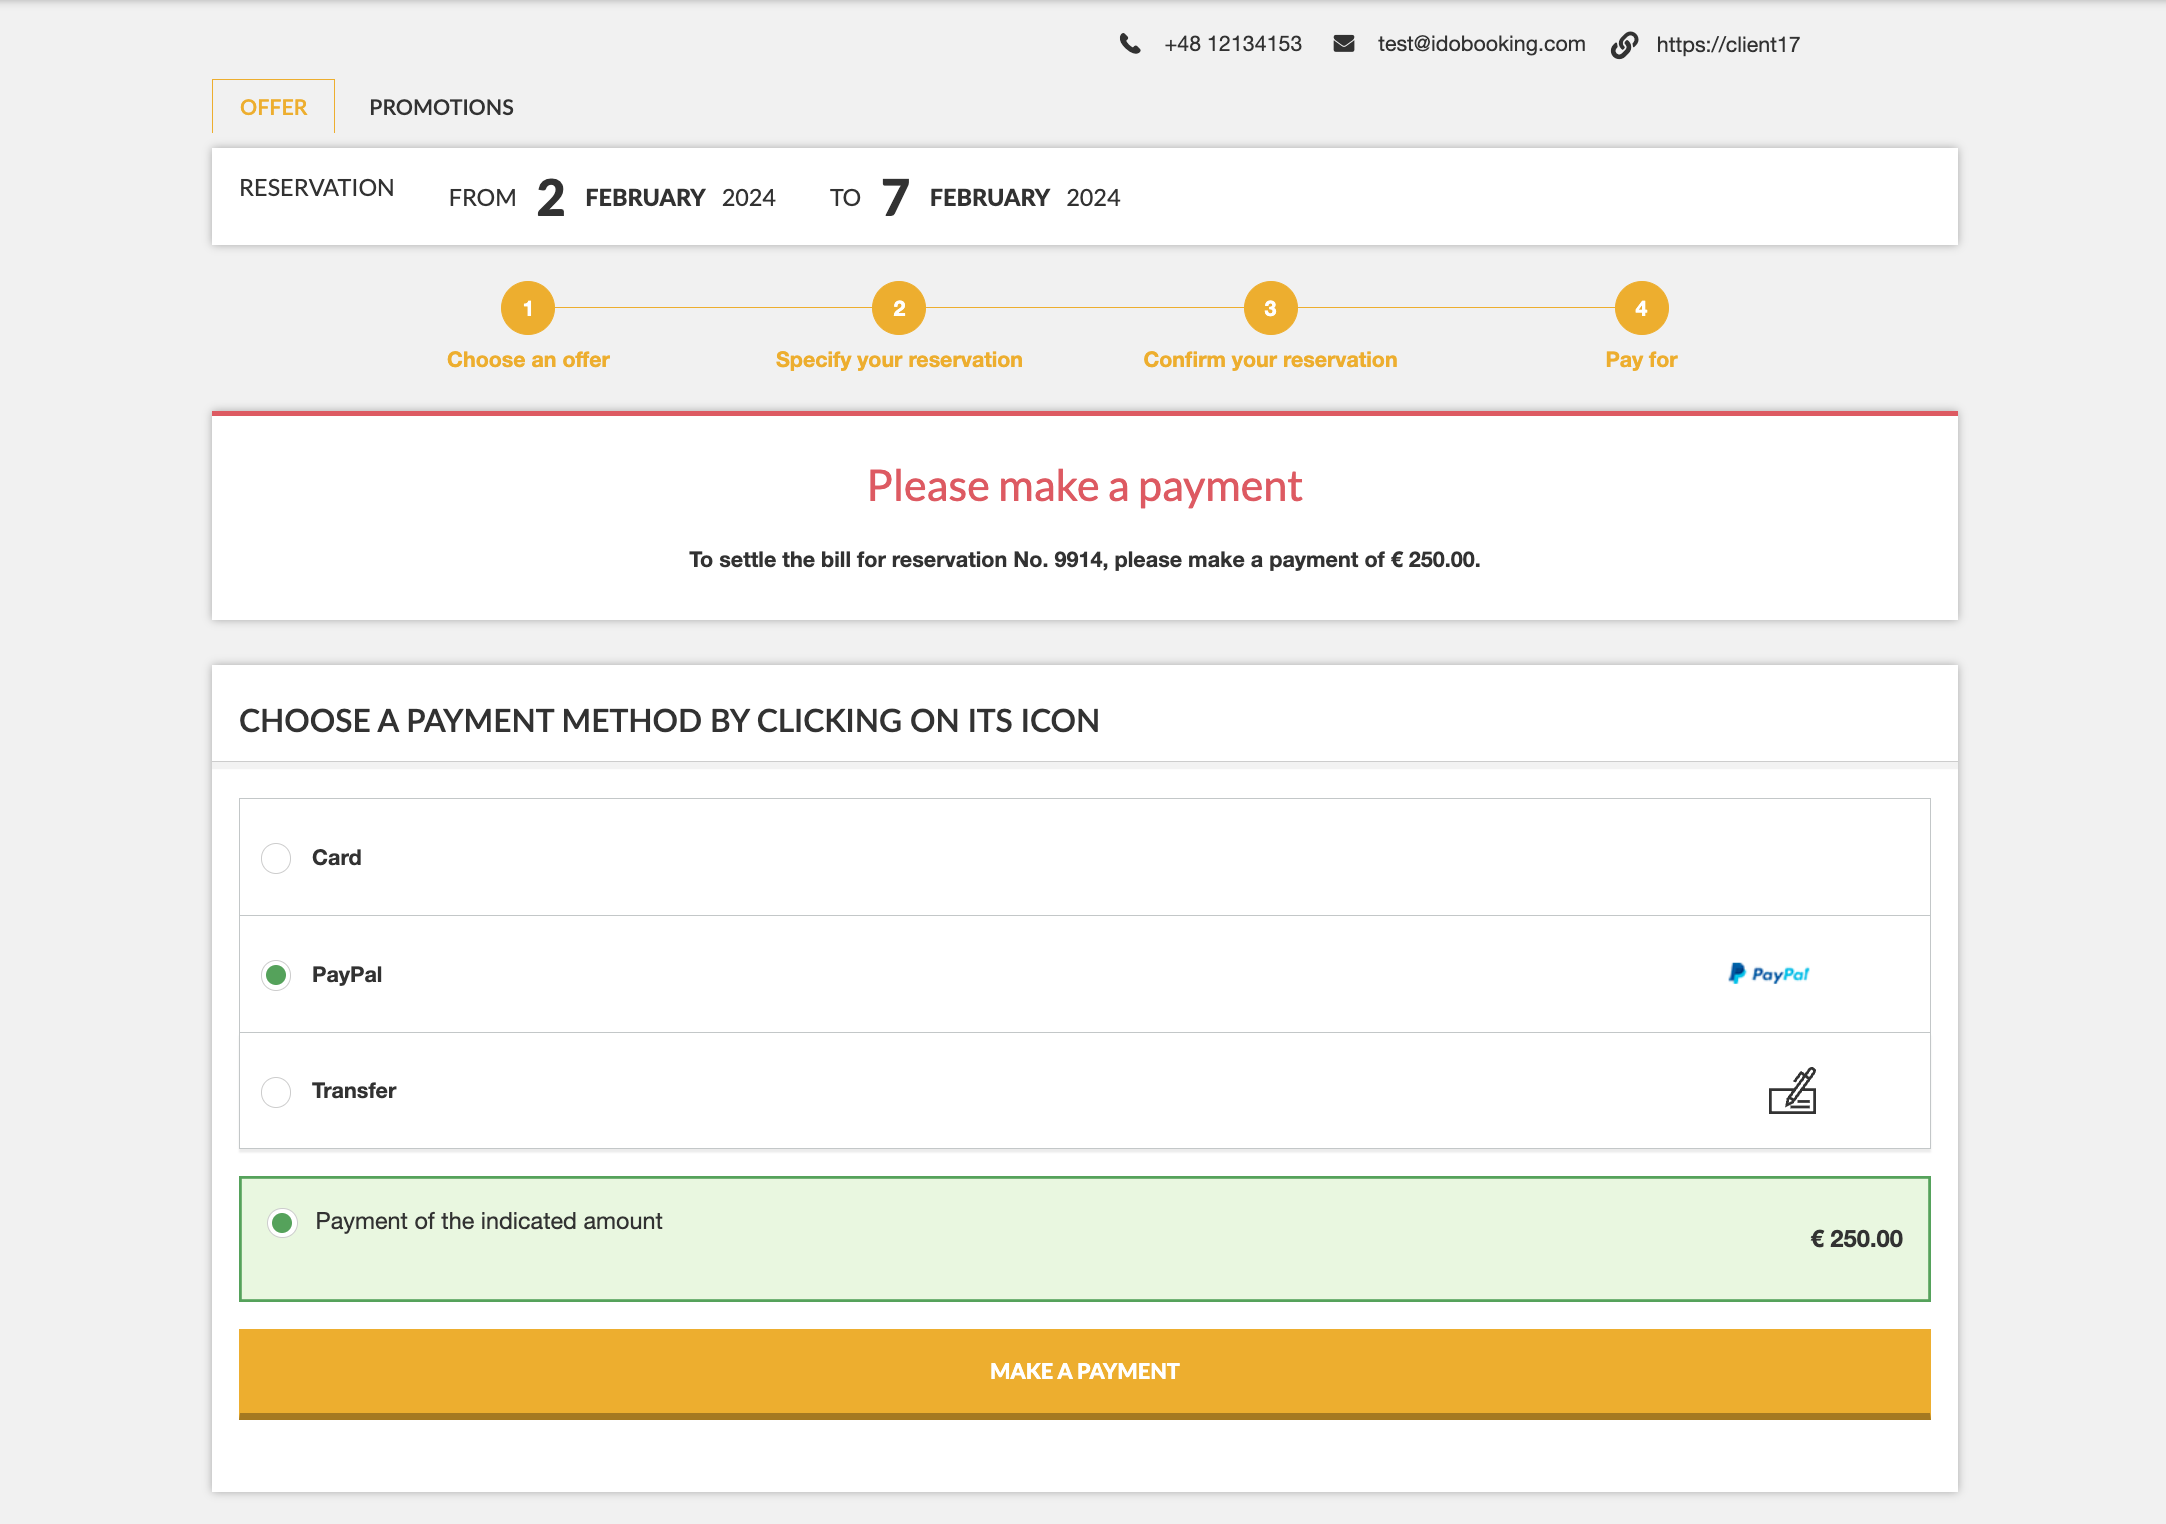Click the Confirm your reservation step label
The height and width of the screenshot is (1524, 2166).
pos(1270,360)
